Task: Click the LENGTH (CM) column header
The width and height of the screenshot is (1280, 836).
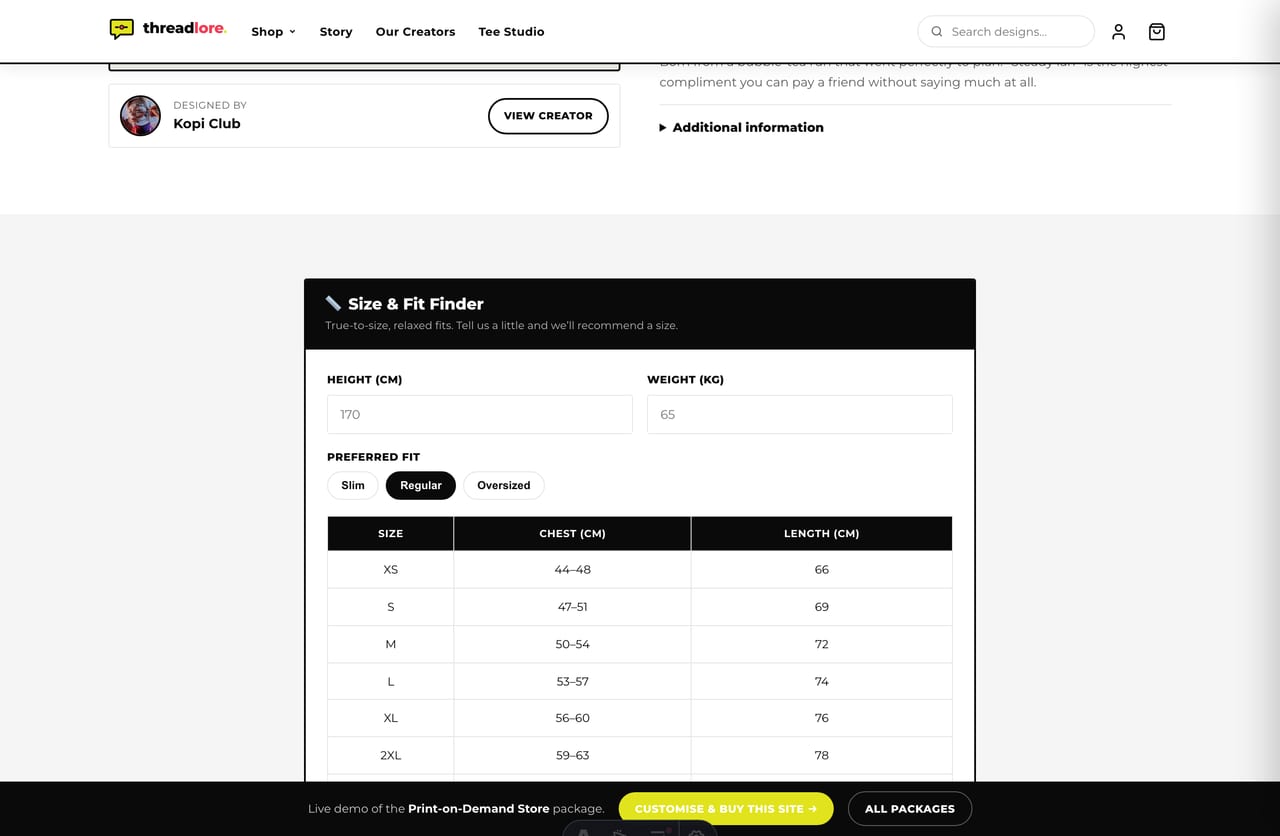Action: click(x=821, y=533)
